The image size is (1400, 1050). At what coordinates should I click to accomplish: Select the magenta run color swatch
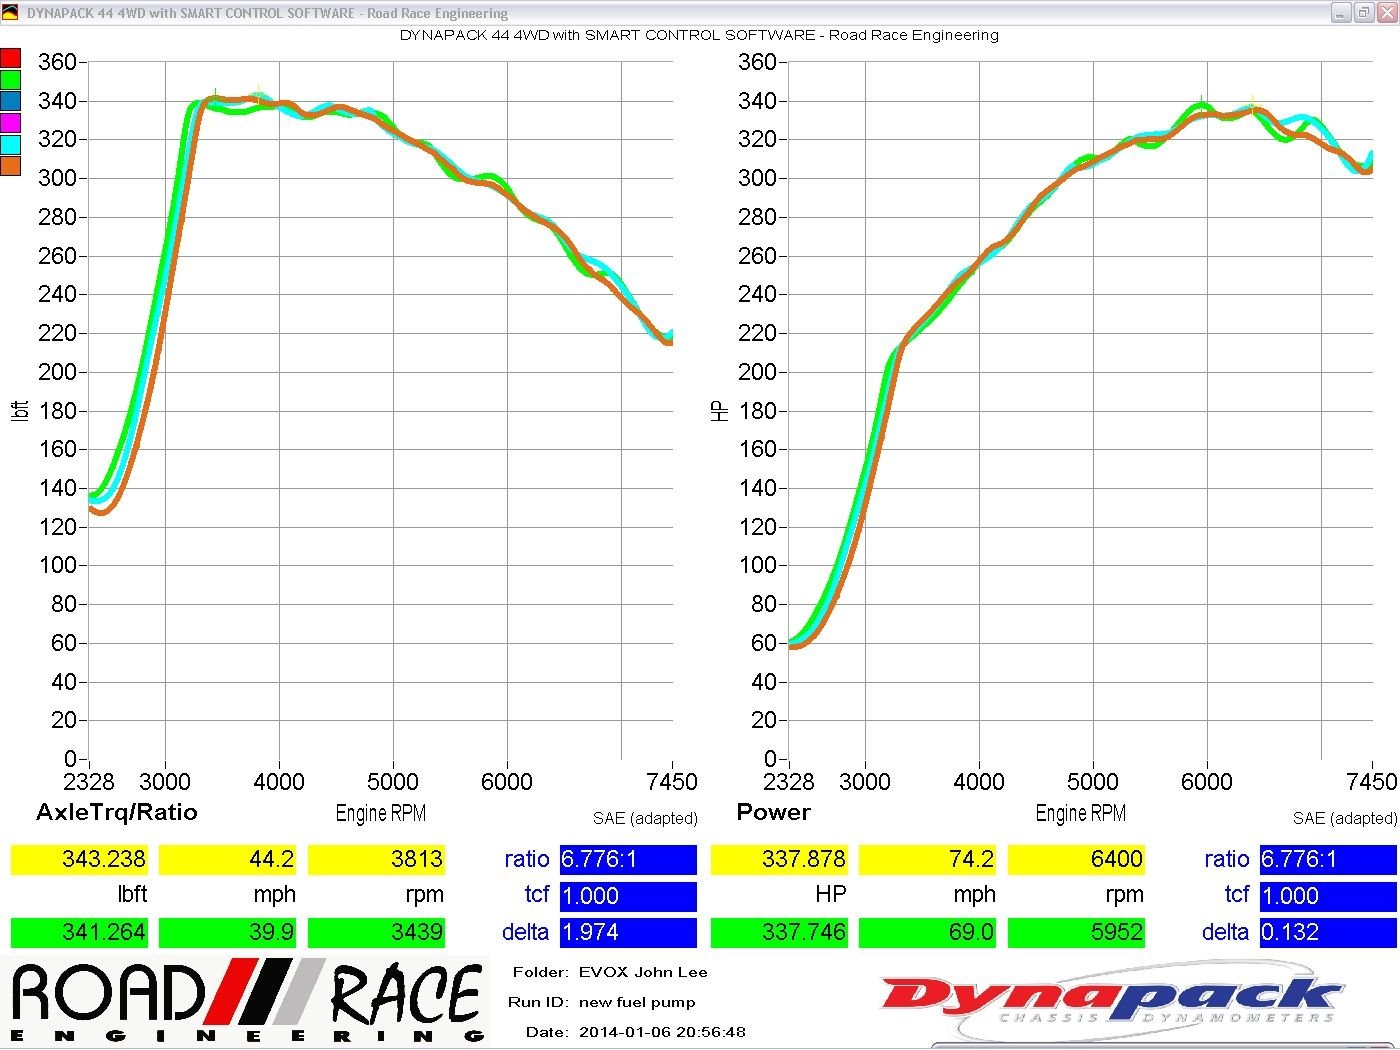[10, 123]
